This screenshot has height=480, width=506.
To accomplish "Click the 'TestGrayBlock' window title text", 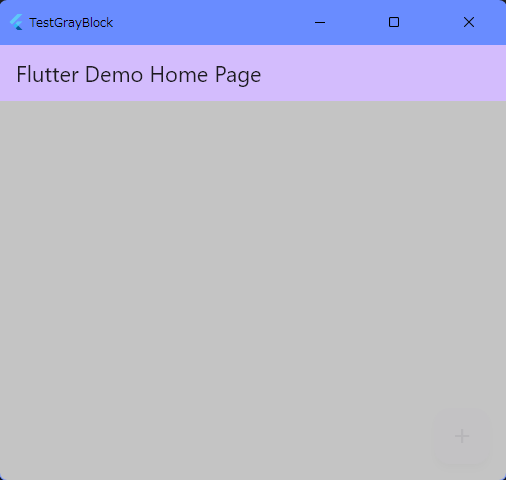I will click(71, 23).
